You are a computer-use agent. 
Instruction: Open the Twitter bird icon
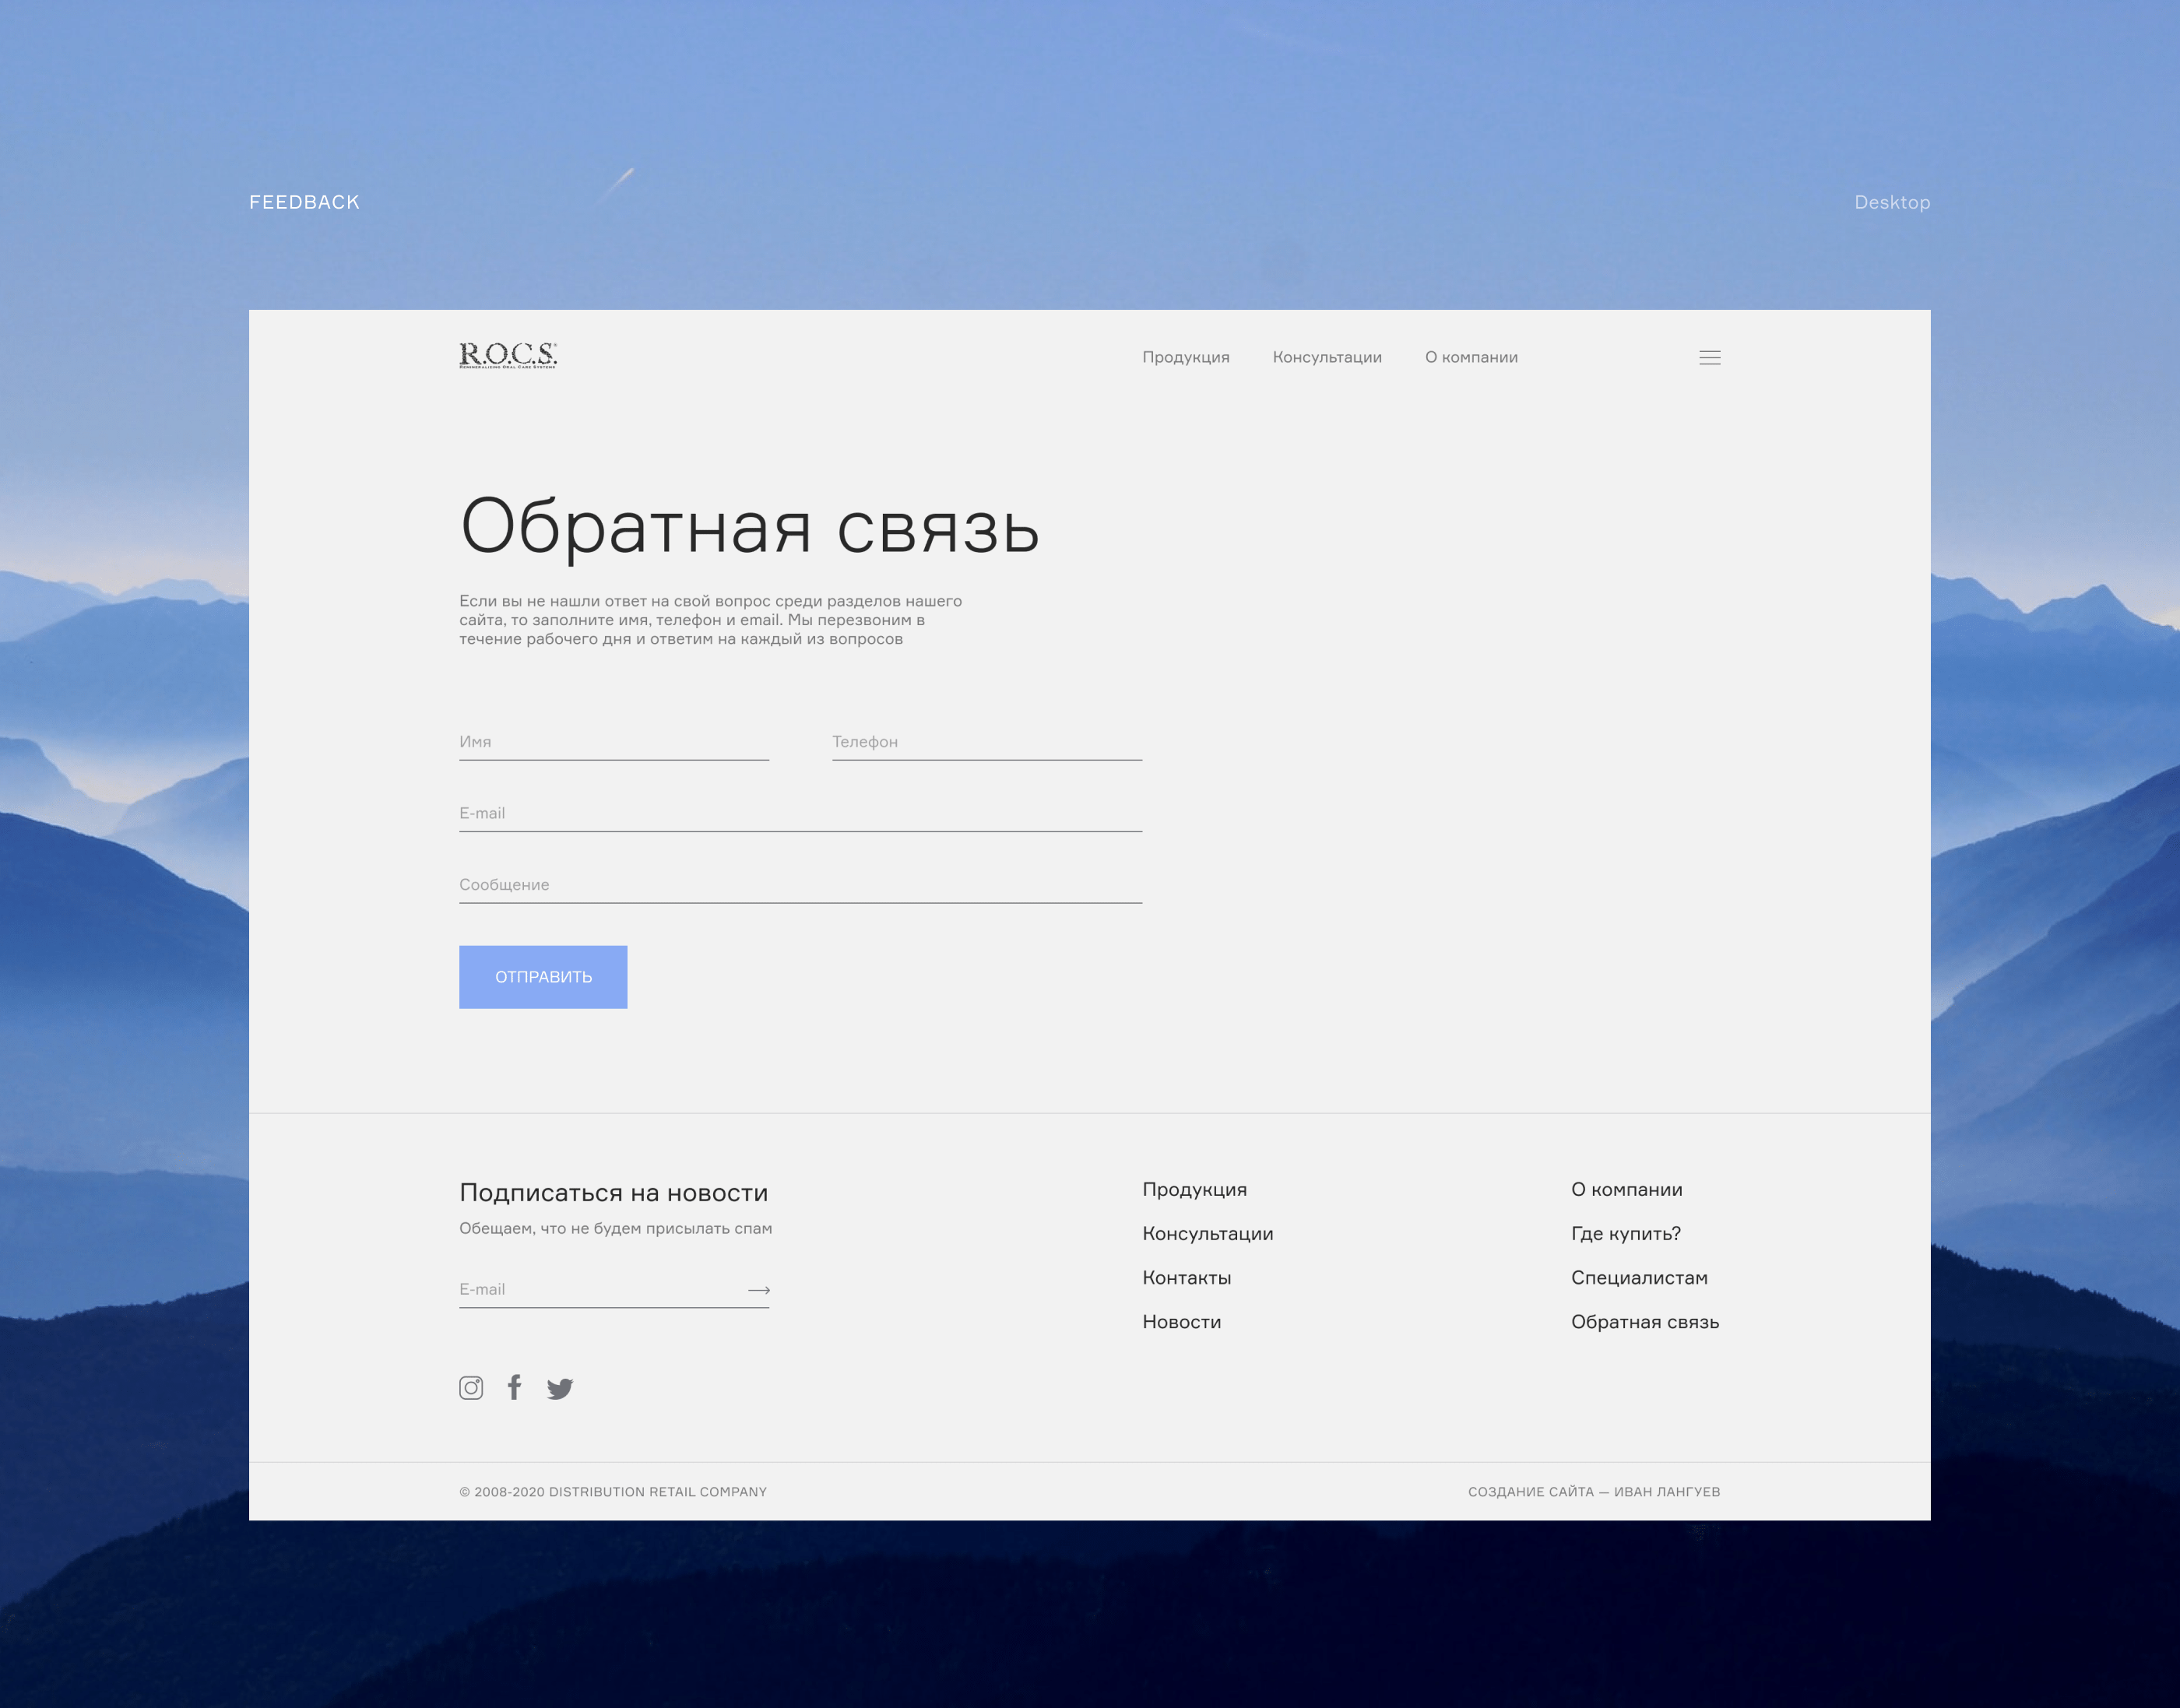tap(560, 1388)
